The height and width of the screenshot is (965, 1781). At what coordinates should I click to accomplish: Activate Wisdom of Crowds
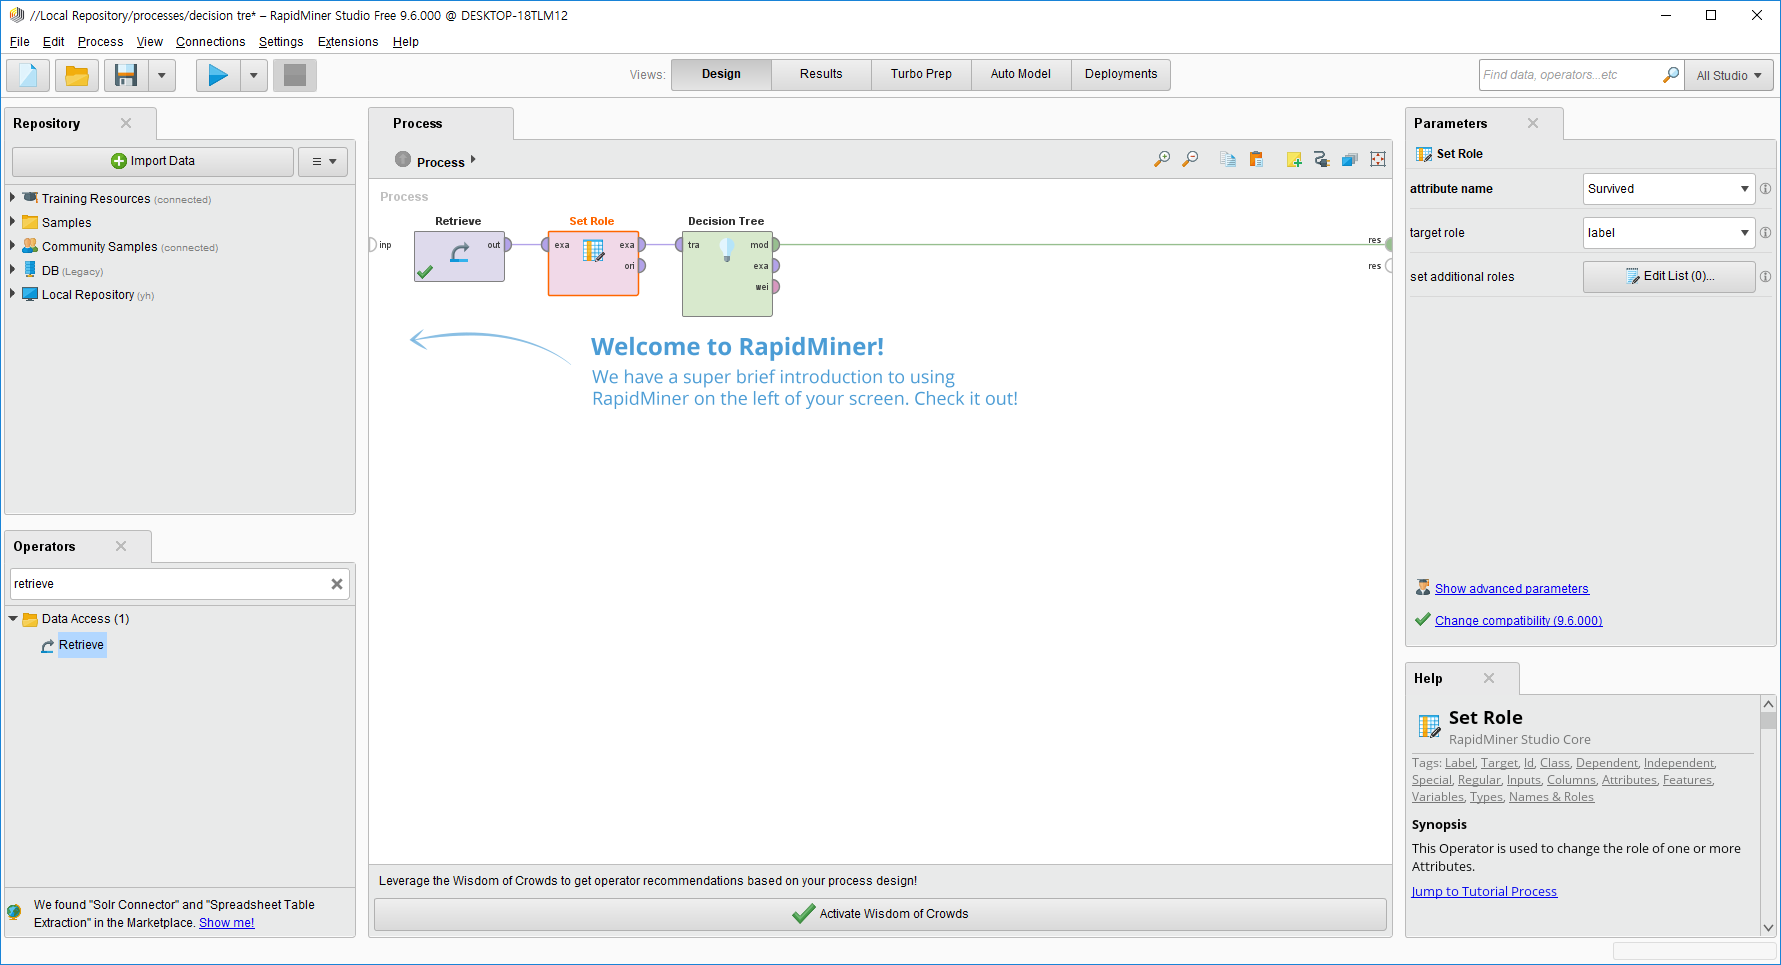(880, 914)
